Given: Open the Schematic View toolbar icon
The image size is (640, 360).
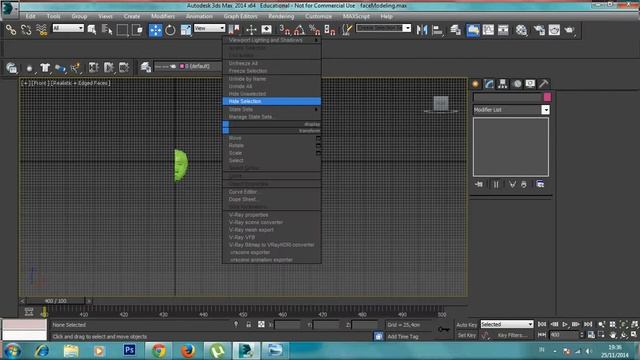Looking at the screenshot, I should click(503, 30).
